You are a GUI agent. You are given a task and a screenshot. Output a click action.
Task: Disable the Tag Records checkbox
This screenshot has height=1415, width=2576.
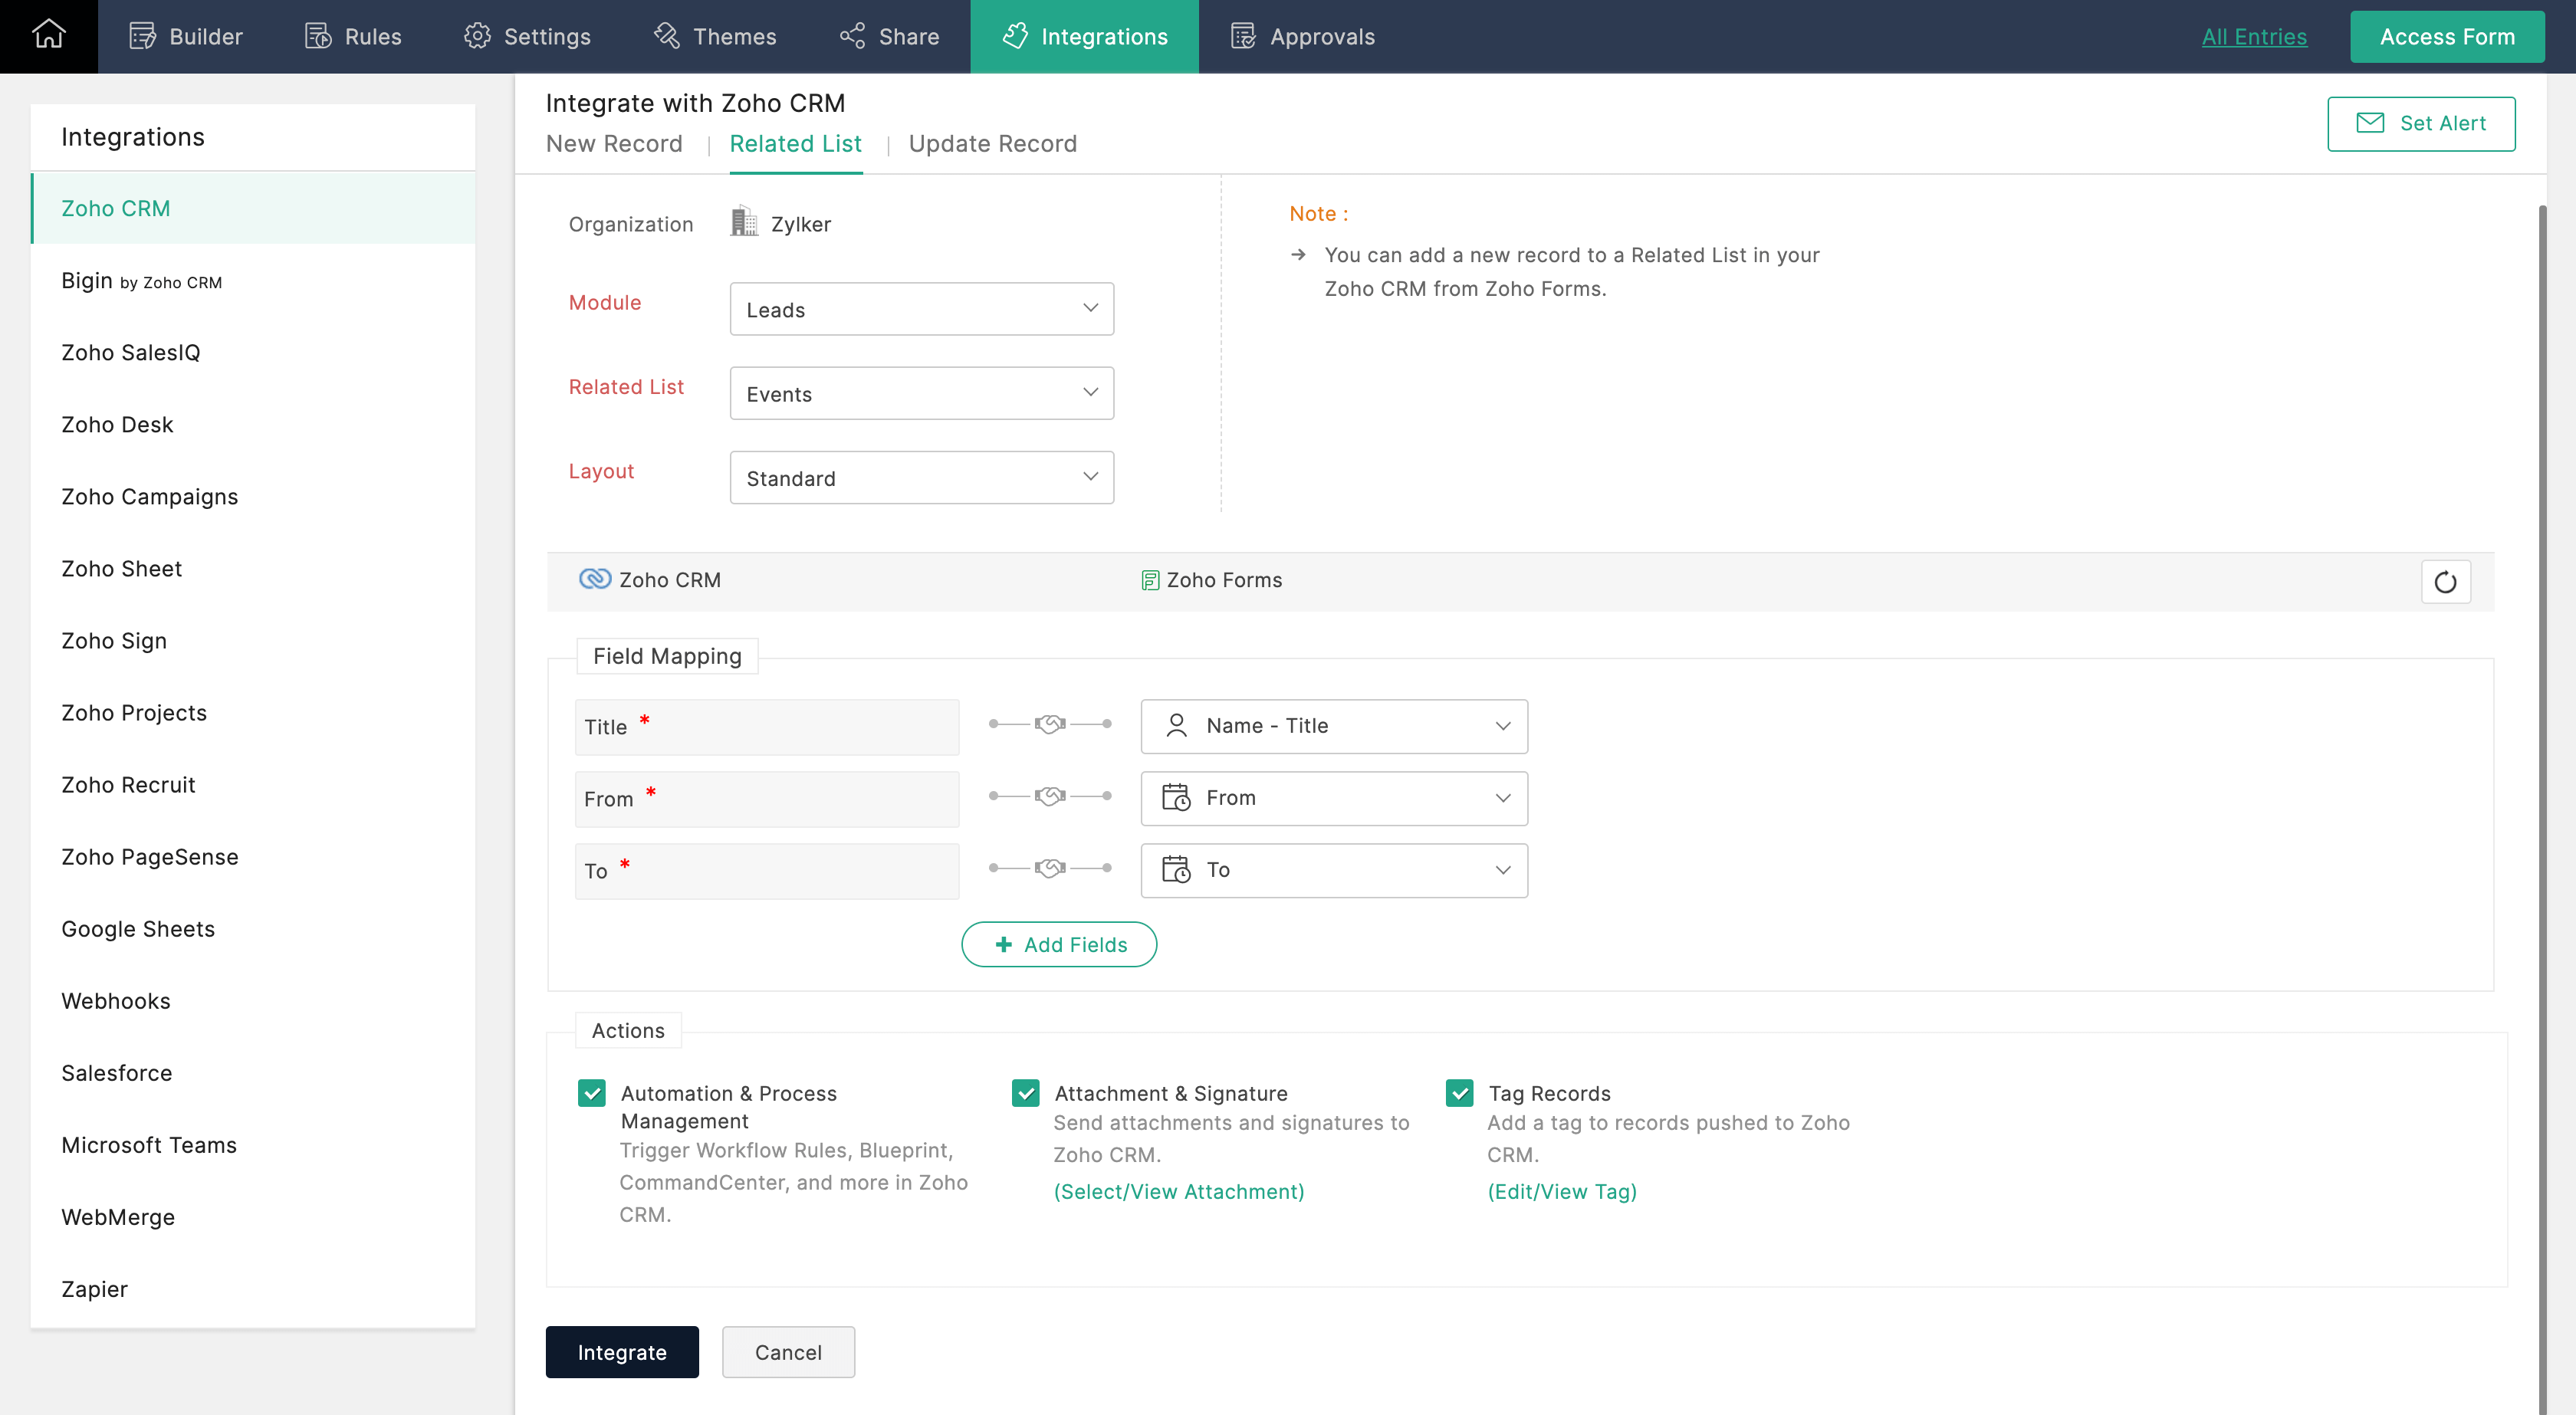(x=1459, y=1092)
